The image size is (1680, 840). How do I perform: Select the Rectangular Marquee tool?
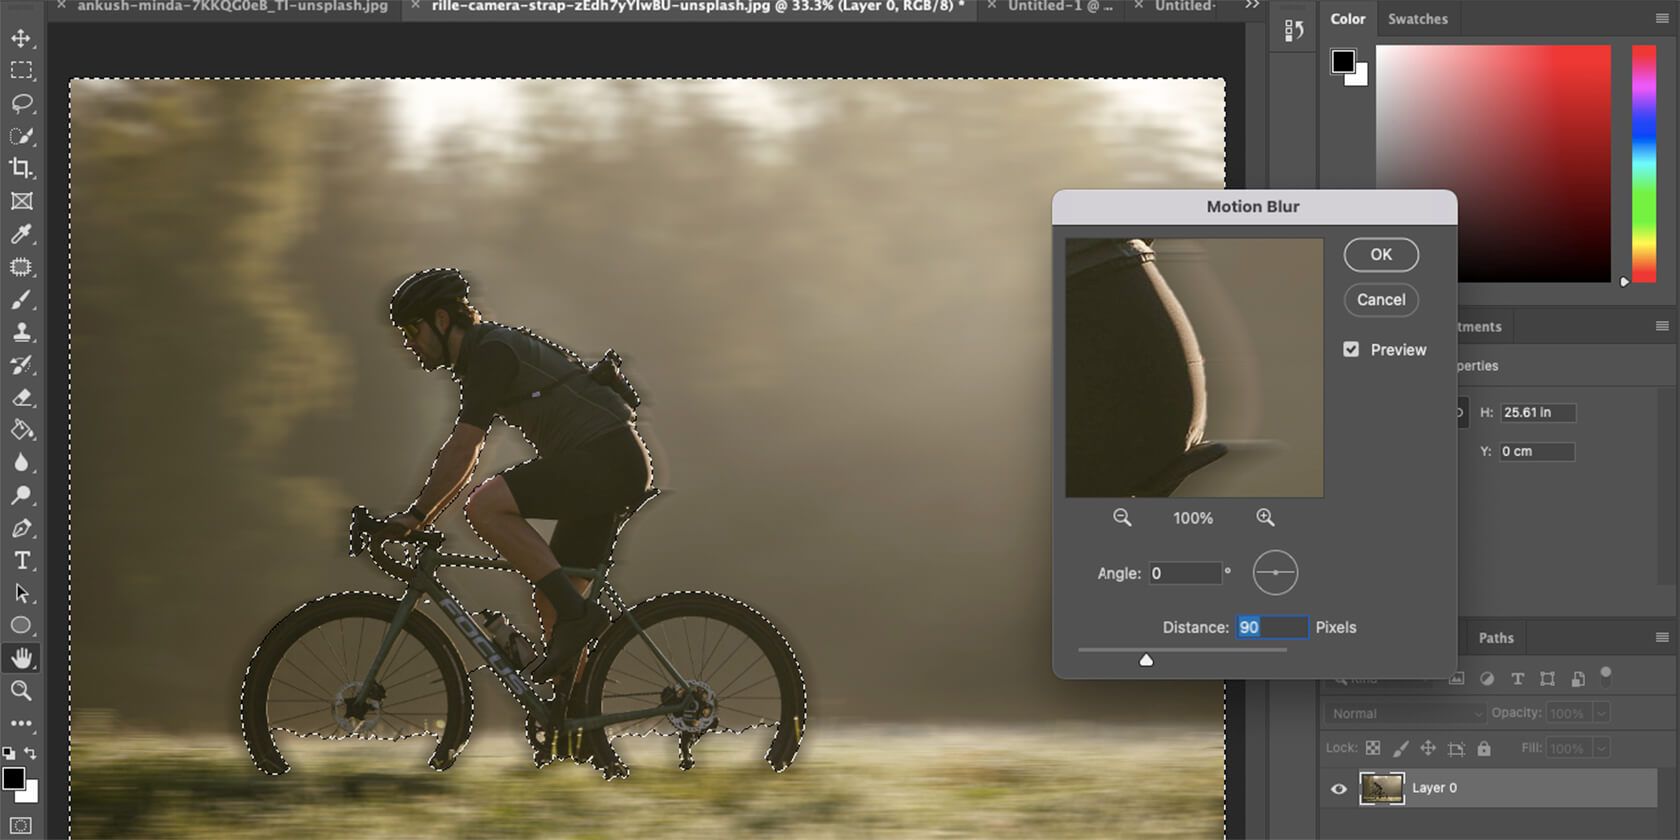[21, 71]
